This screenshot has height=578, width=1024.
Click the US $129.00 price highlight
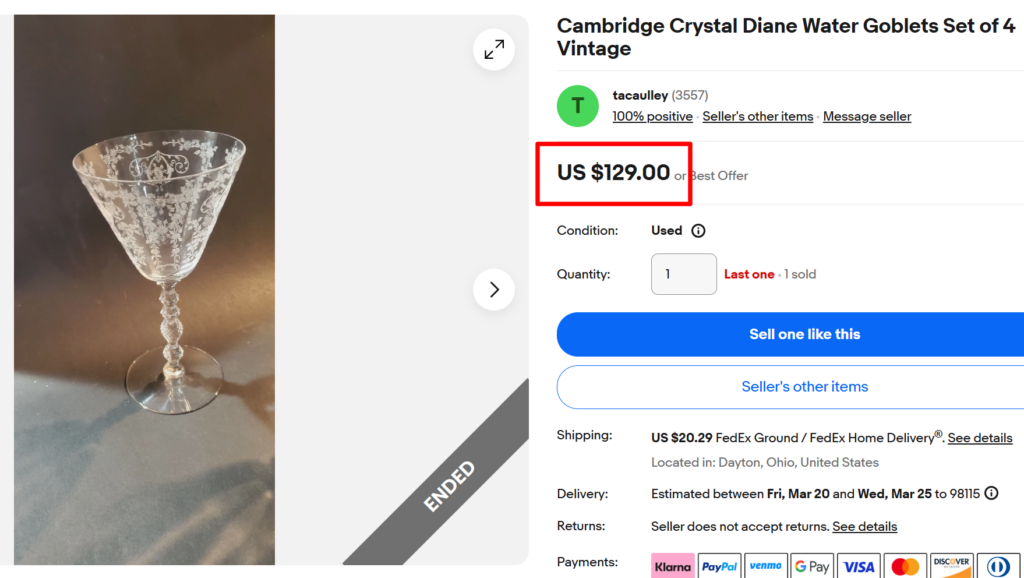(612, 172)
